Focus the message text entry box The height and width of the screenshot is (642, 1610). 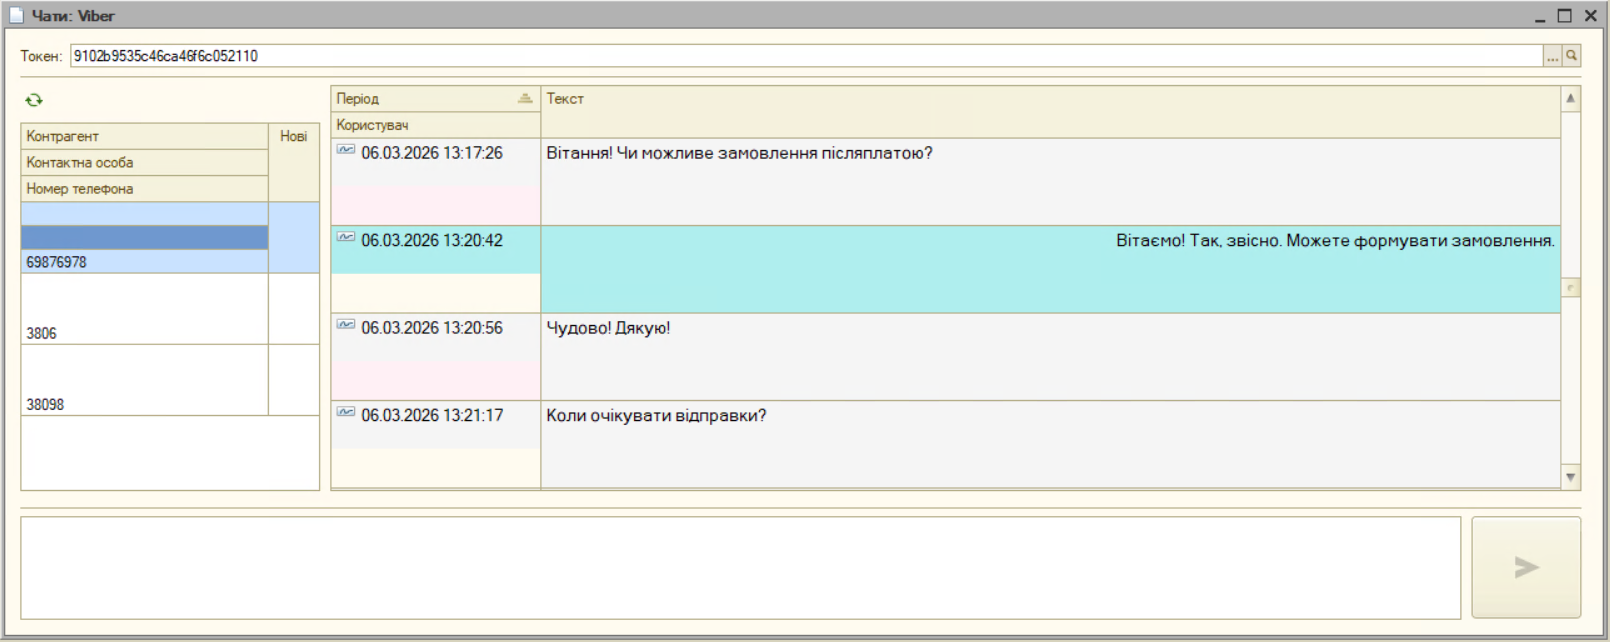(740, 567)
